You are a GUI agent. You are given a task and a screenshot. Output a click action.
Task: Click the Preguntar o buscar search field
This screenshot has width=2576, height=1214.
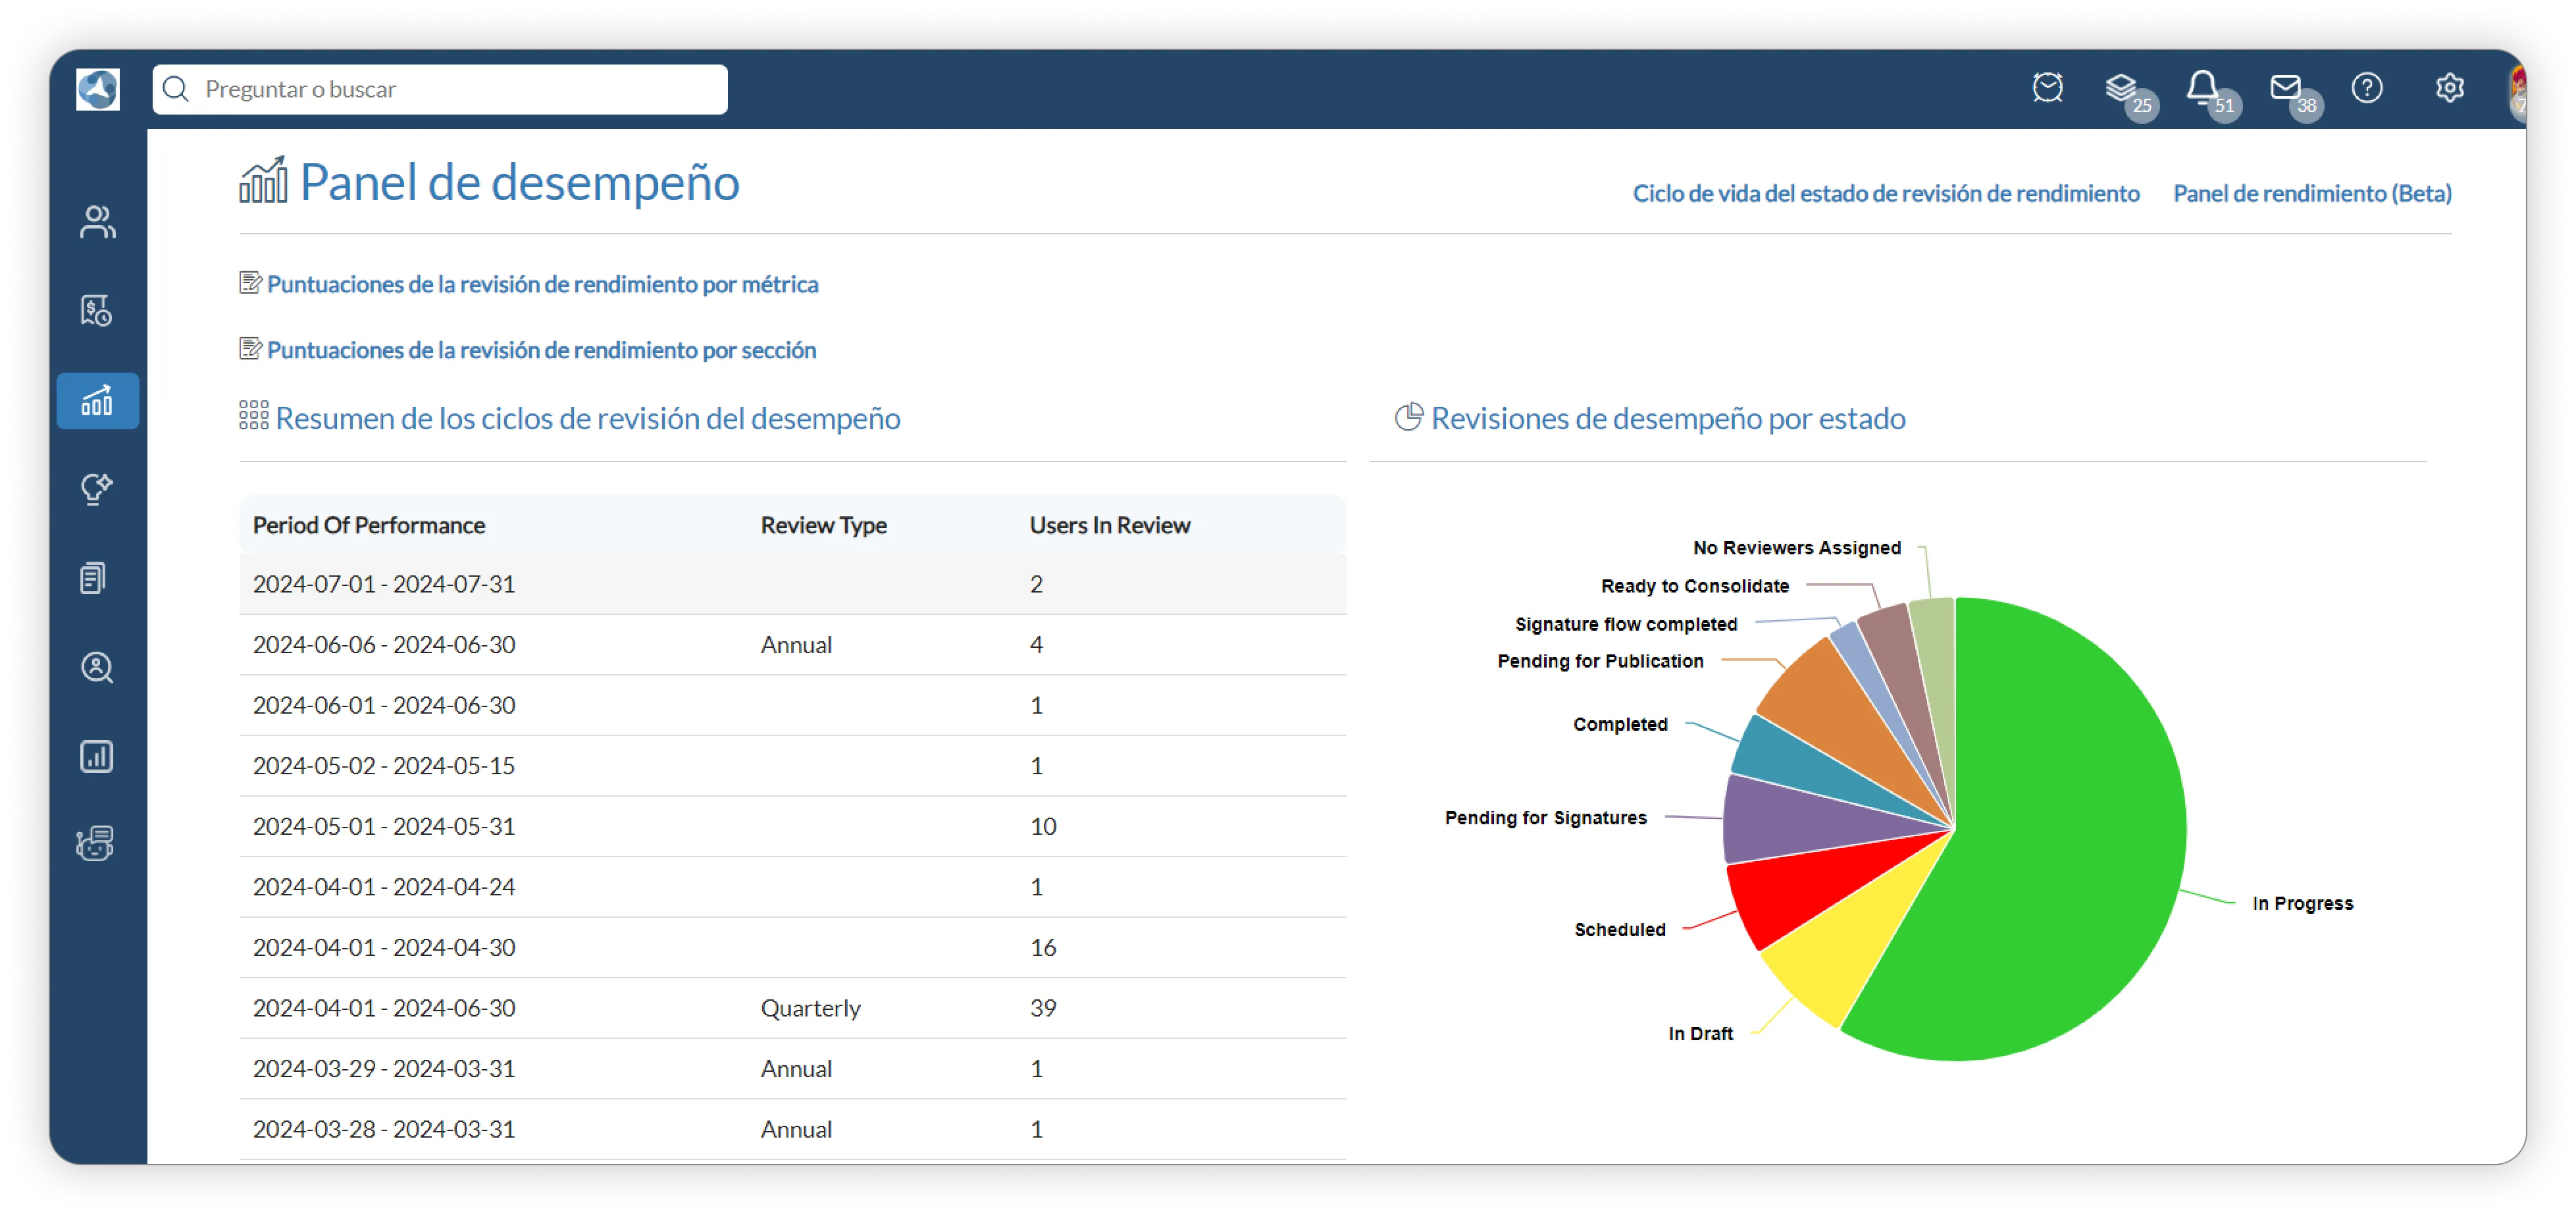point(440,89)
